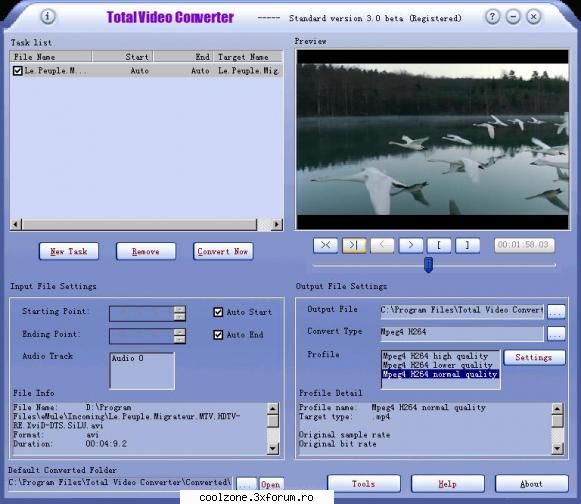
Task: Click the Convert Now button
Action: coord(223,252)
